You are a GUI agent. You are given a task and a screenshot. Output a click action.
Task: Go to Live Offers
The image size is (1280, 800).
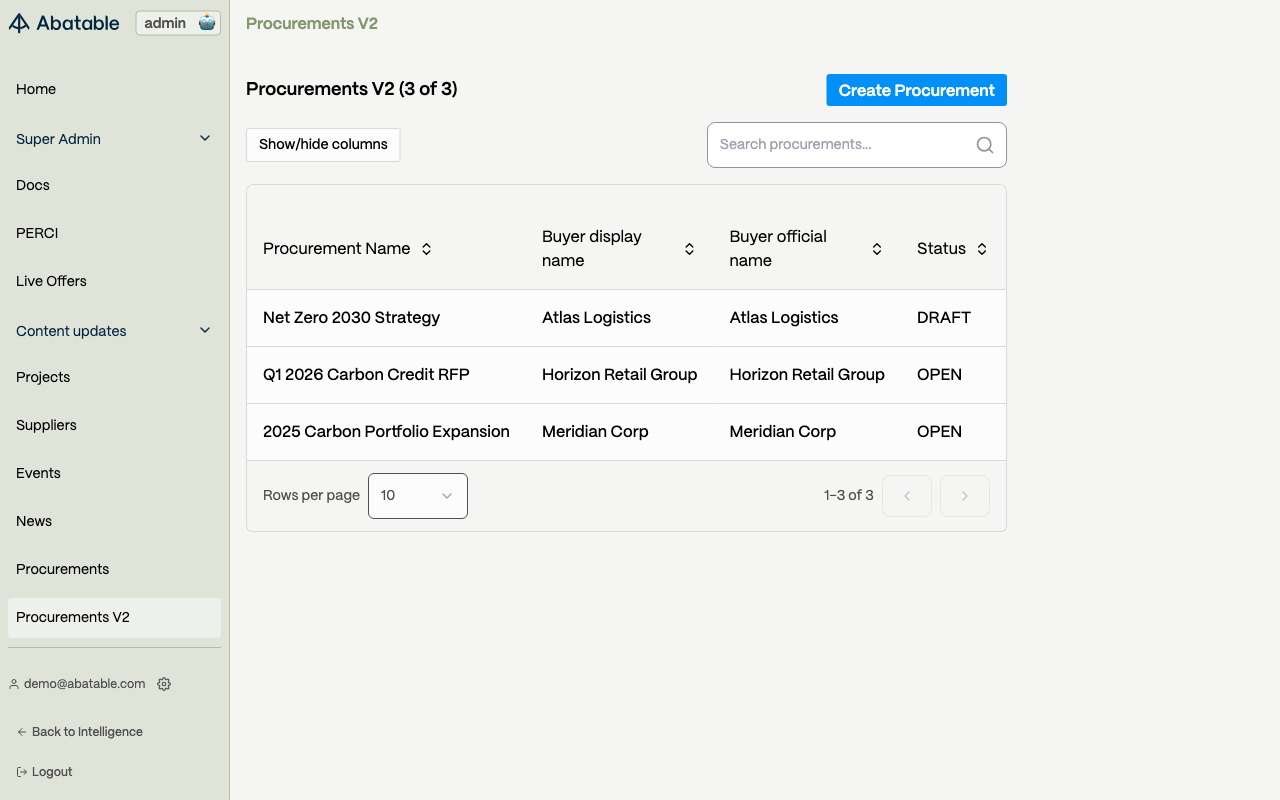click(x=114, y=281)
